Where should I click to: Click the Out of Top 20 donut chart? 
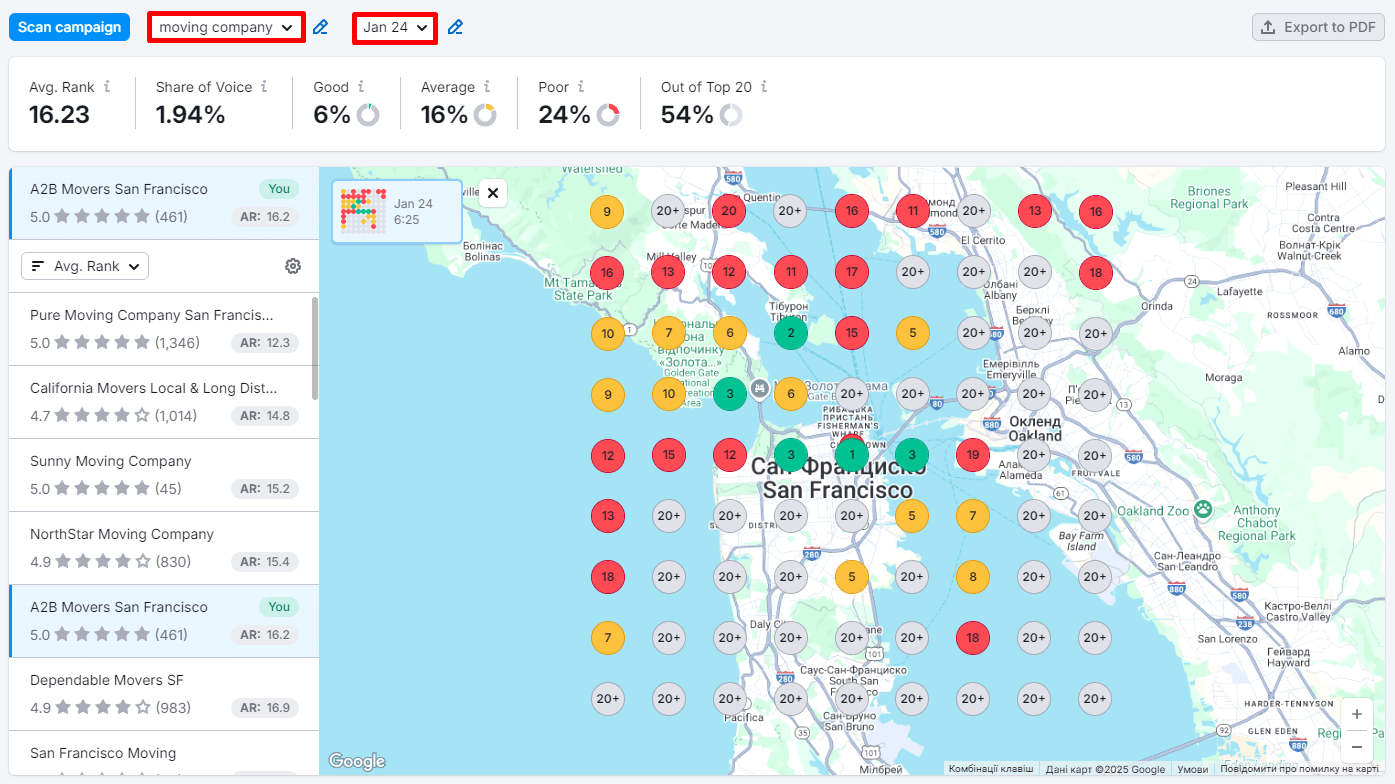pos(731,115)
